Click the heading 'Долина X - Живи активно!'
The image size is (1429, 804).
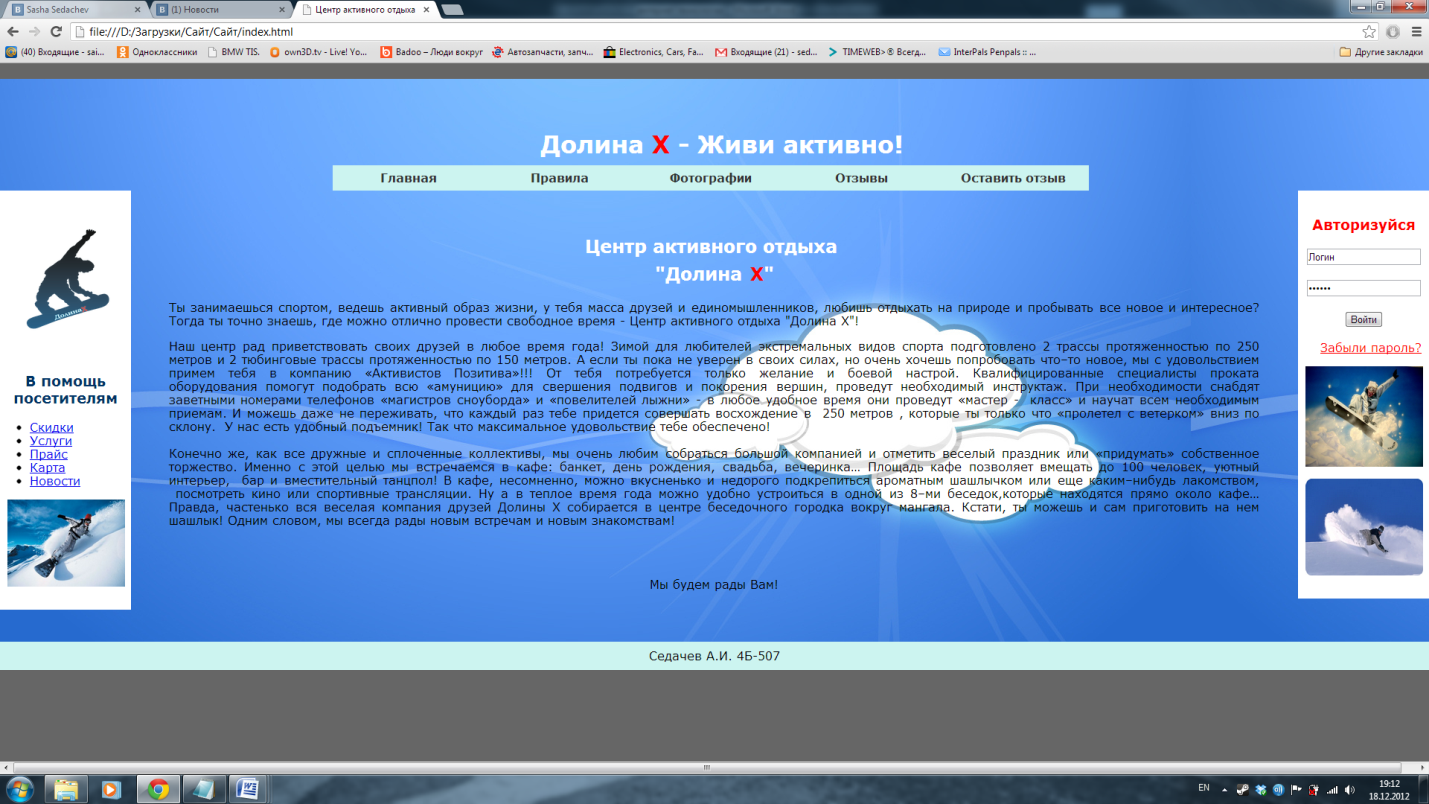coord(721,145)
